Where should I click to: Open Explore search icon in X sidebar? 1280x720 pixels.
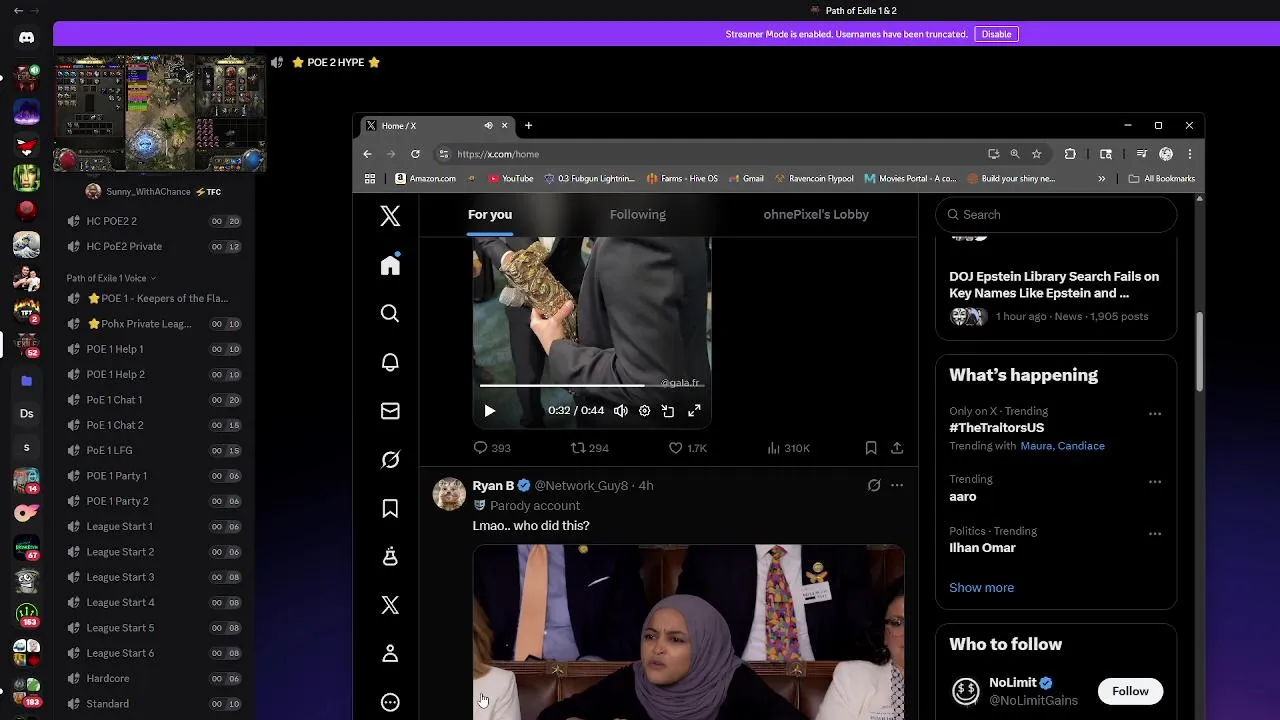[x=390, y=314]
